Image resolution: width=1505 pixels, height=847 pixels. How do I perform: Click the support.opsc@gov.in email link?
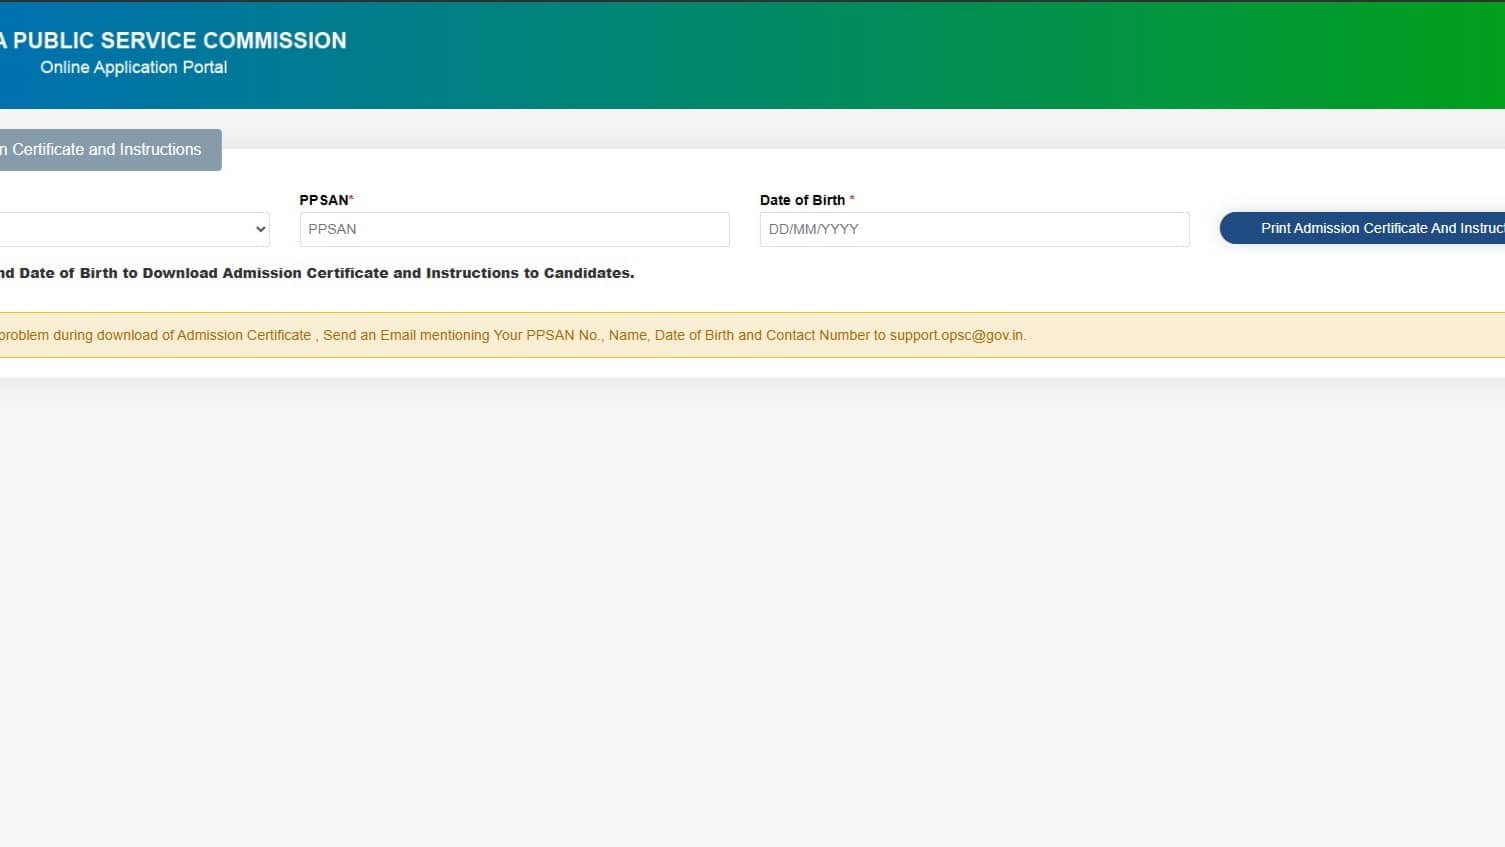pyautogui.click(x=957, y=335)
